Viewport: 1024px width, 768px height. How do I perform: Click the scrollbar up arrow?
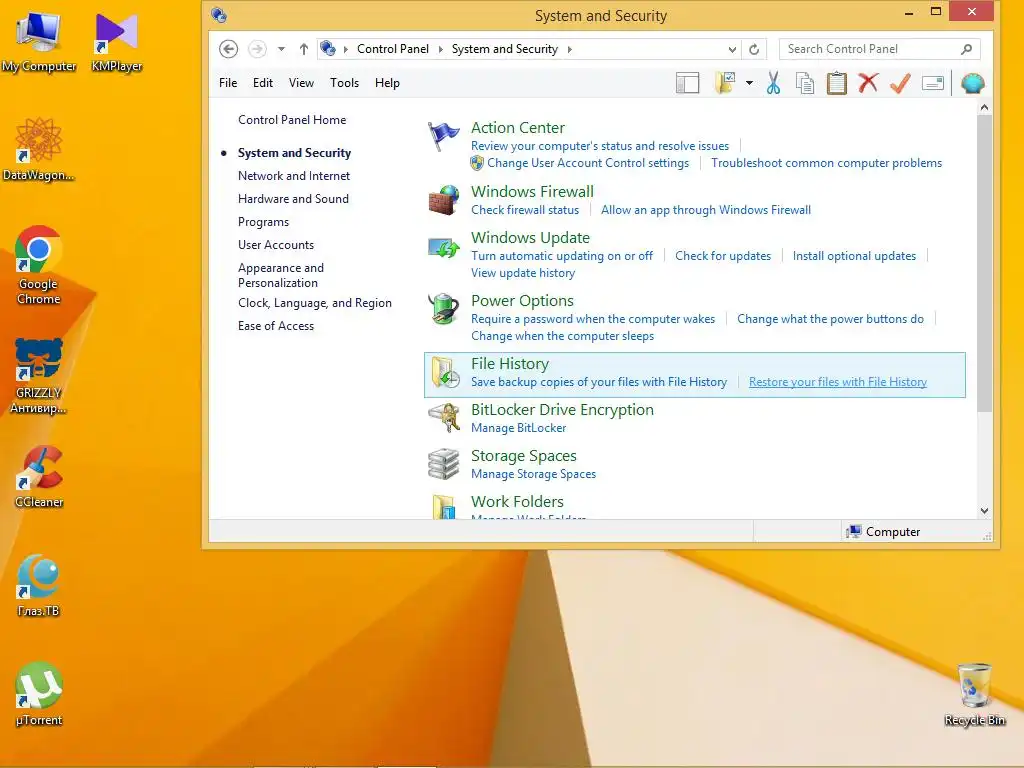point(985,107)
